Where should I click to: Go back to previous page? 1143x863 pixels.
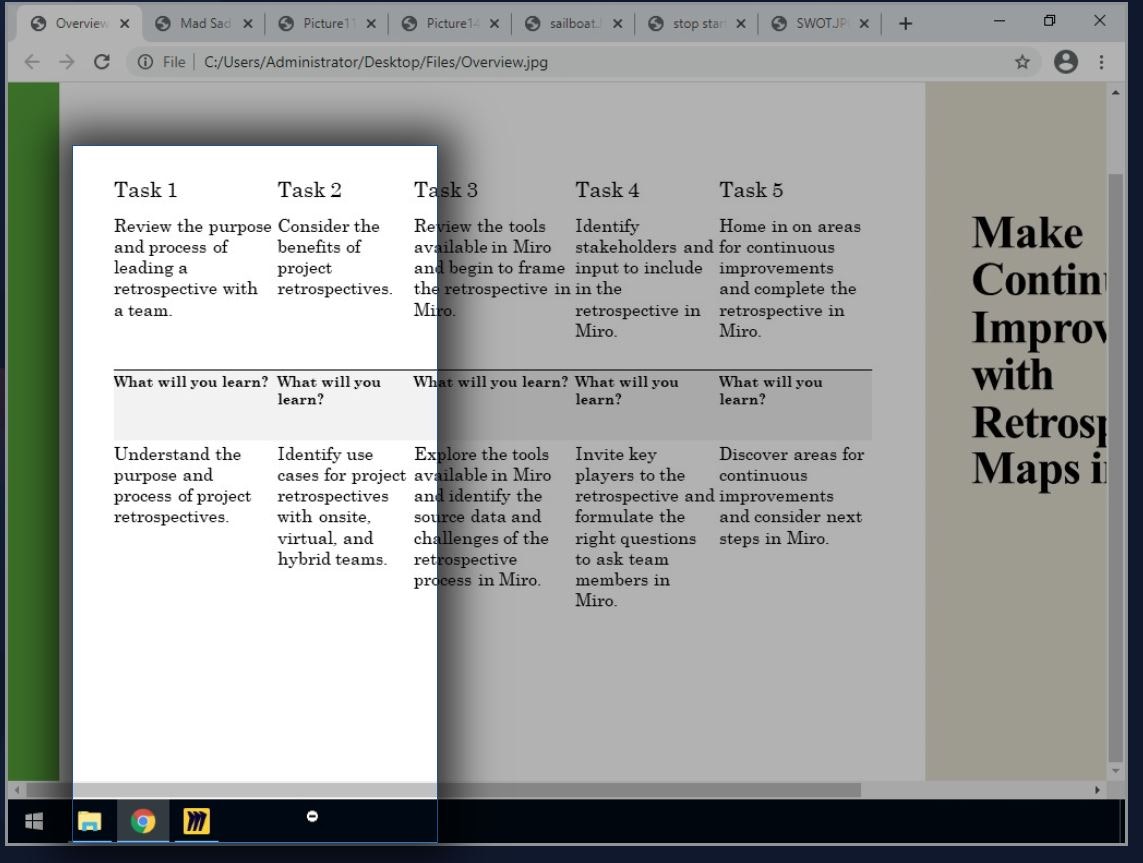(x=32, y=62)
